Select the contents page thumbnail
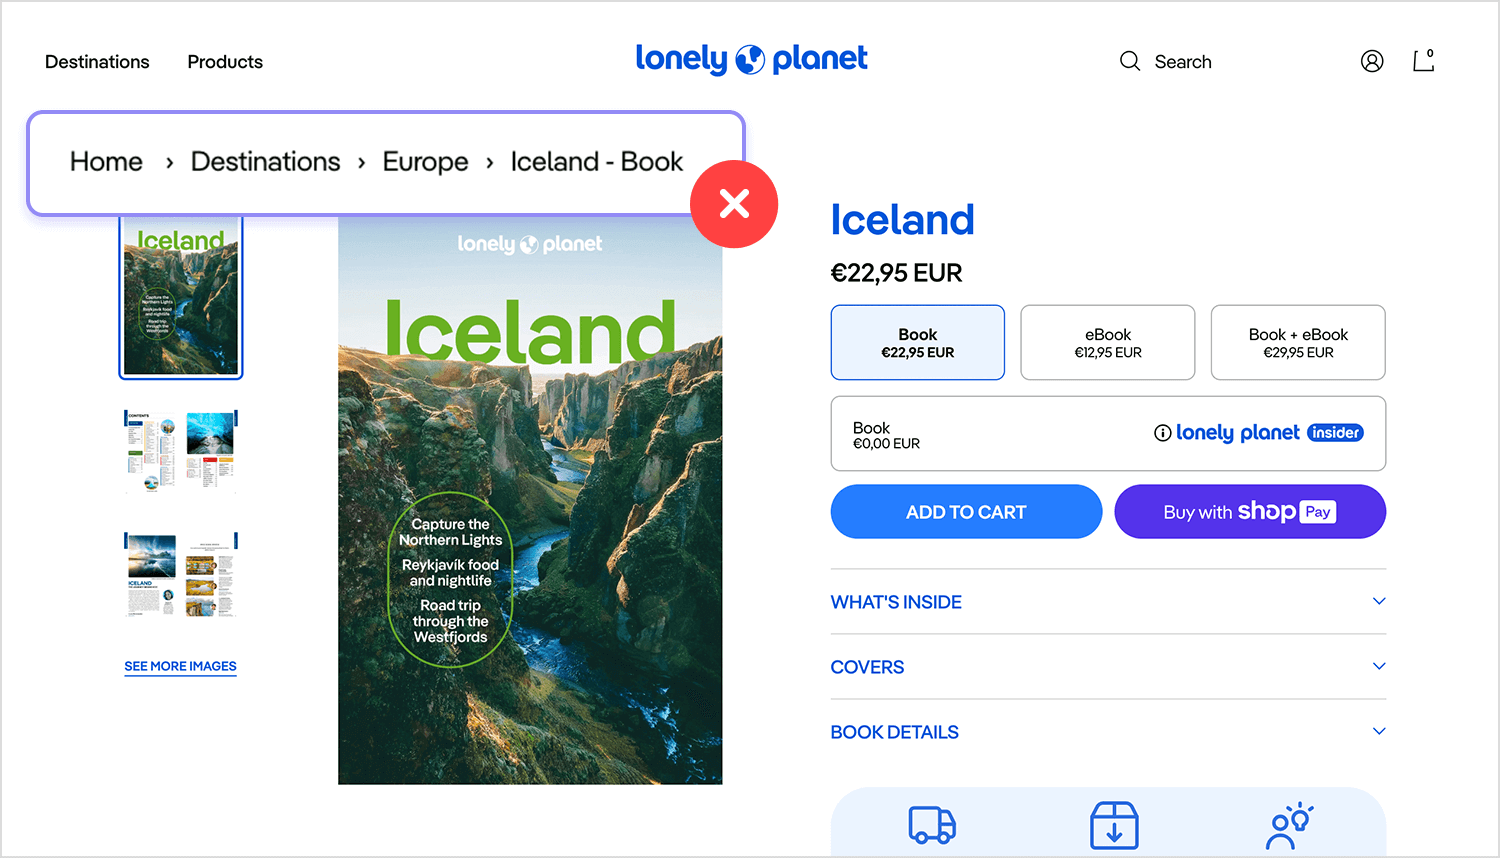The image size is (1500, 858). click(180, 449)
